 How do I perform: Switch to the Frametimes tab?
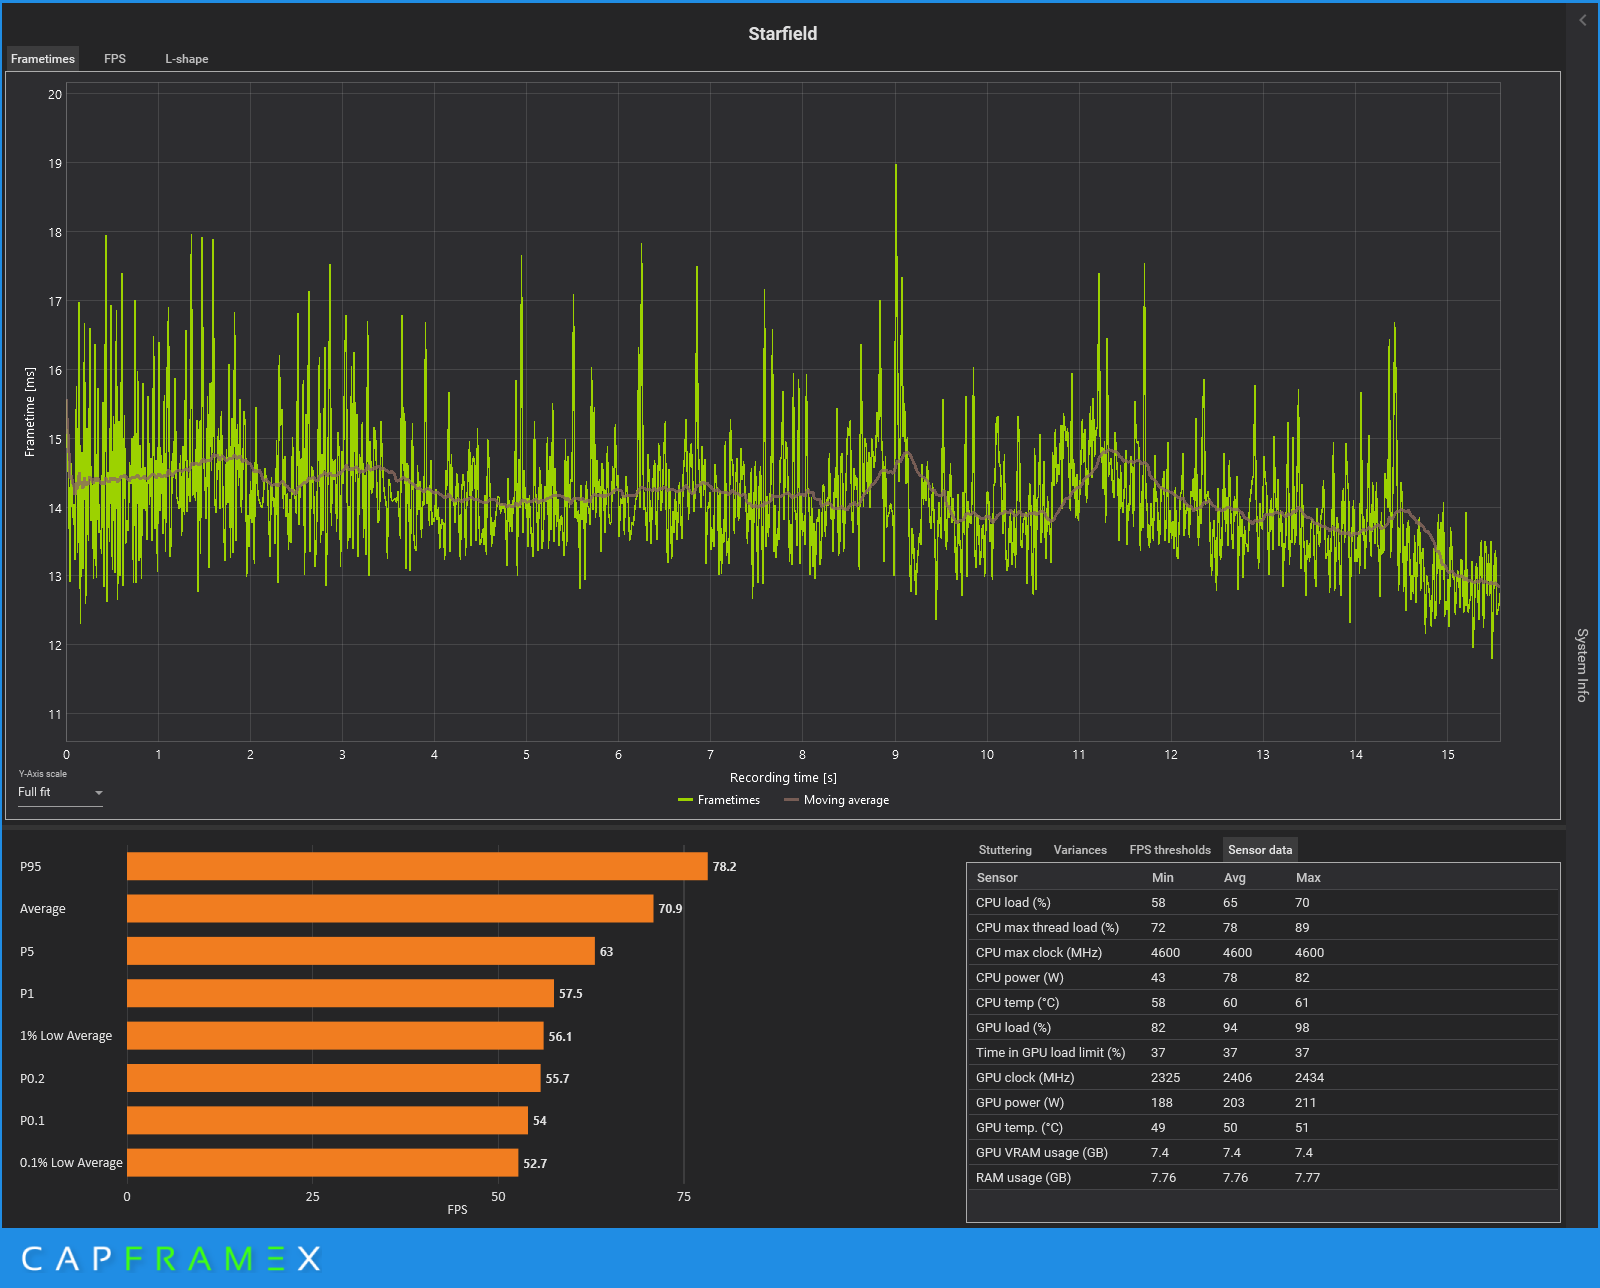[43, 59]
